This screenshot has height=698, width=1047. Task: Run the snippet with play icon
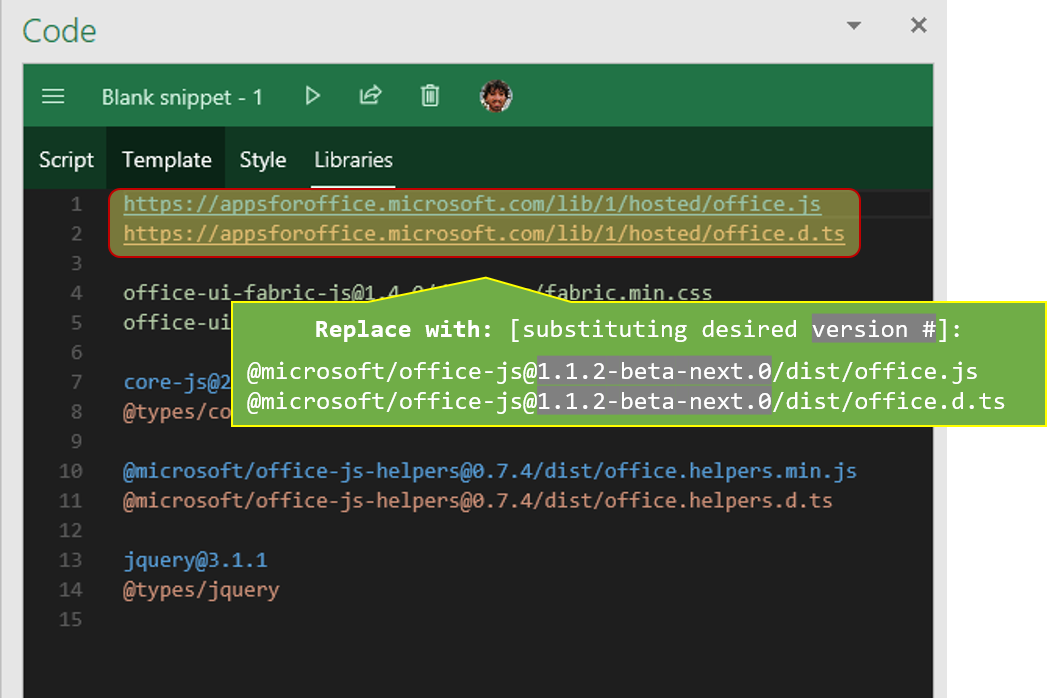(312, 96)
